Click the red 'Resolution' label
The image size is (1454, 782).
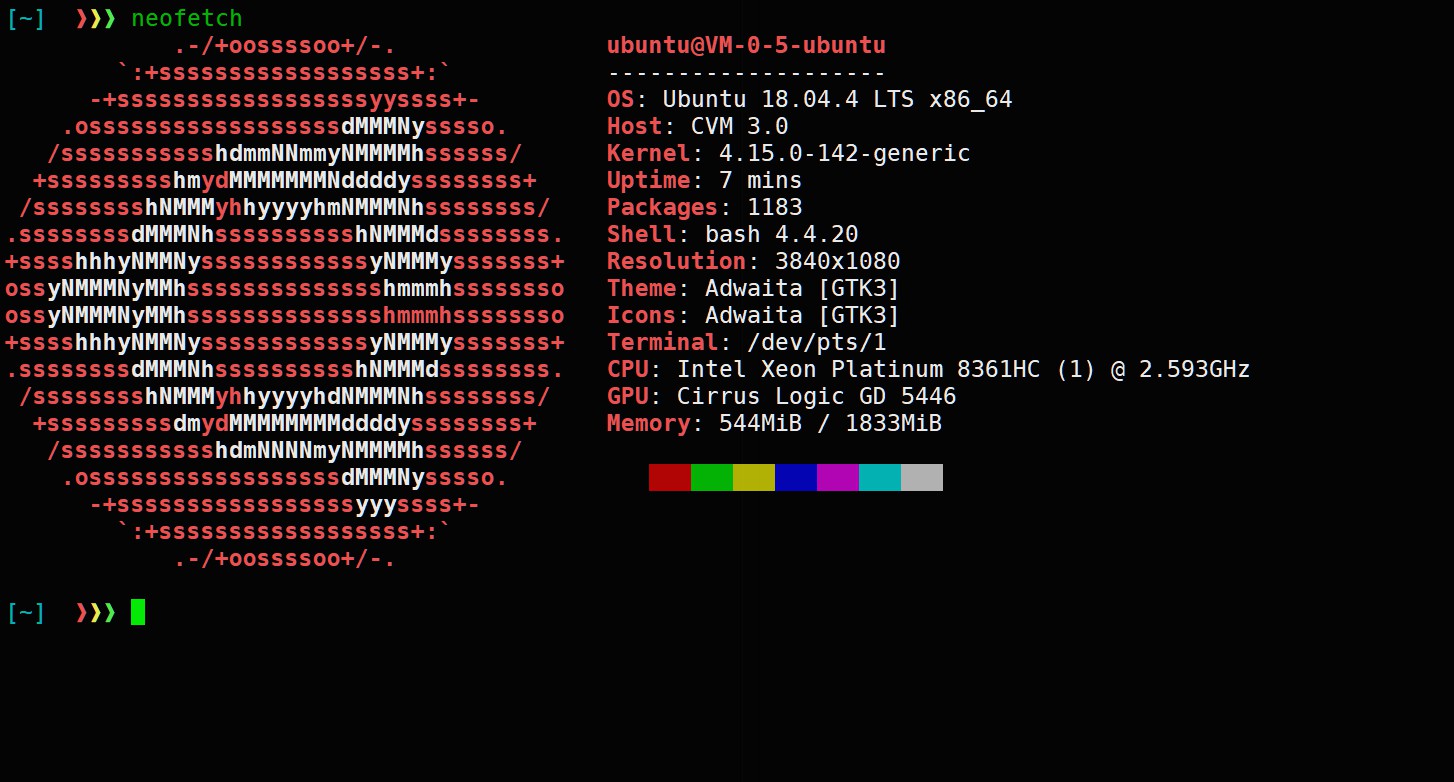click(677, 262)
